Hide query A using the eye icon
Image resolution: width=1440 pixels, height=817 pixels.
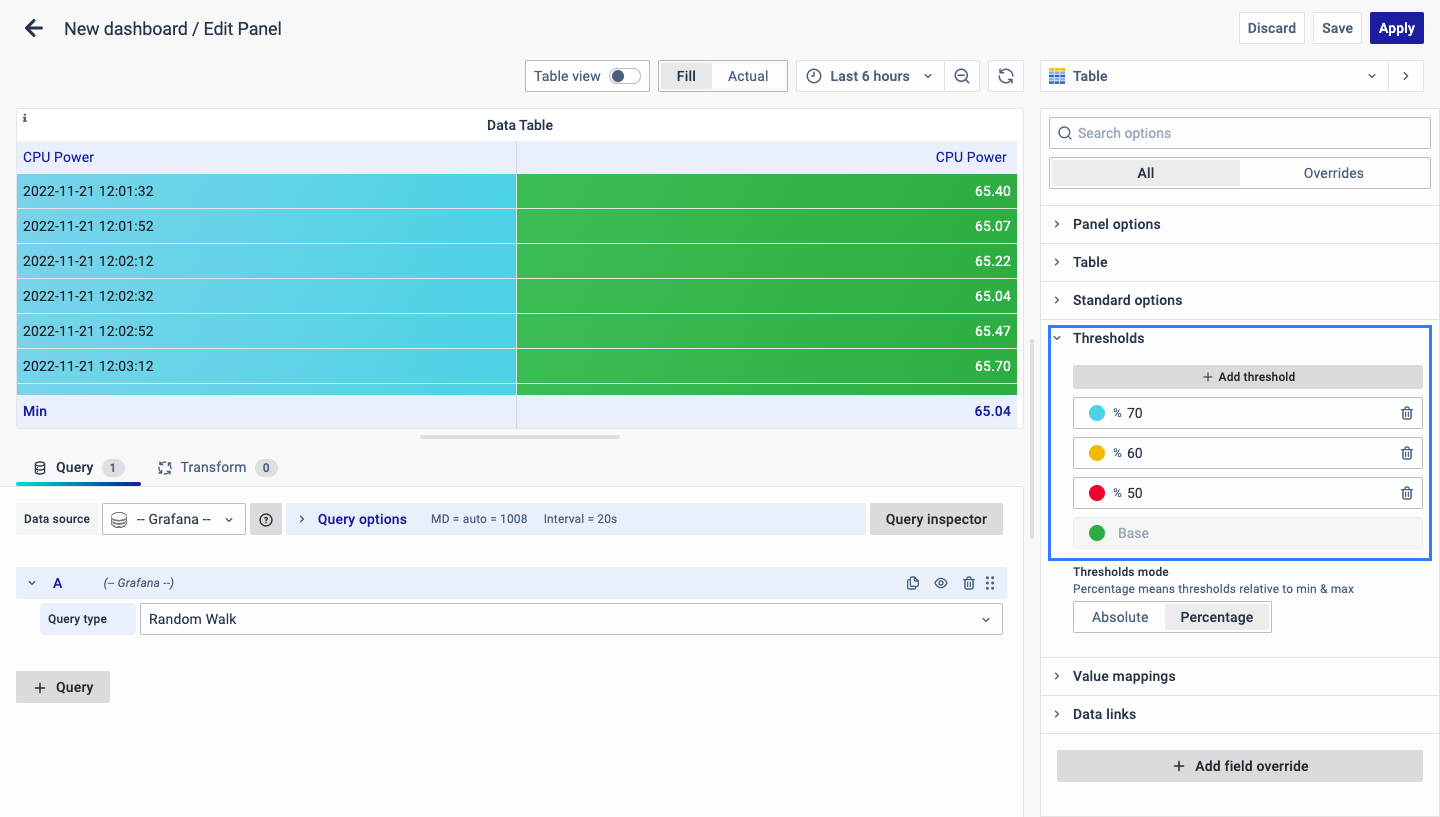940,583
